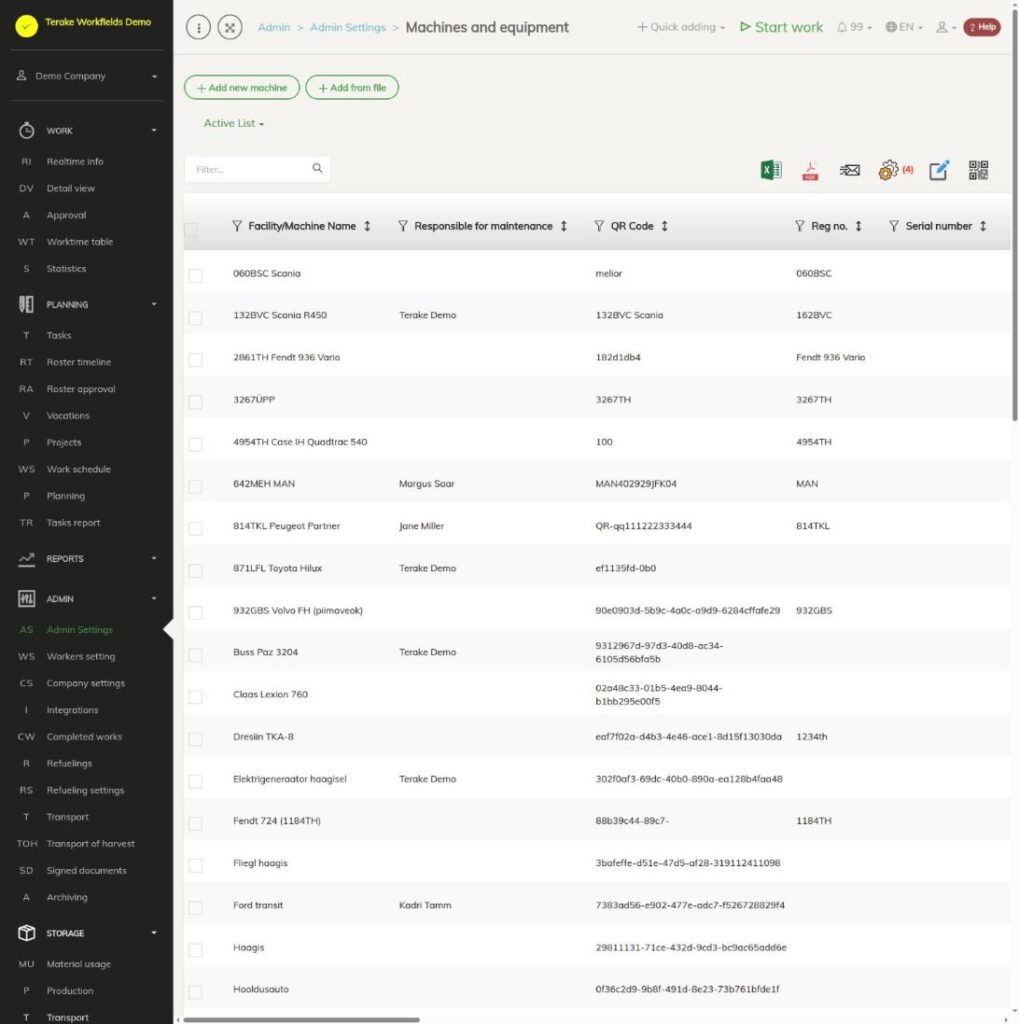The width and height of the screenshot is (1019, 1024).
Task: Check the Ford transit row checkbox
Action: point(195,907)
